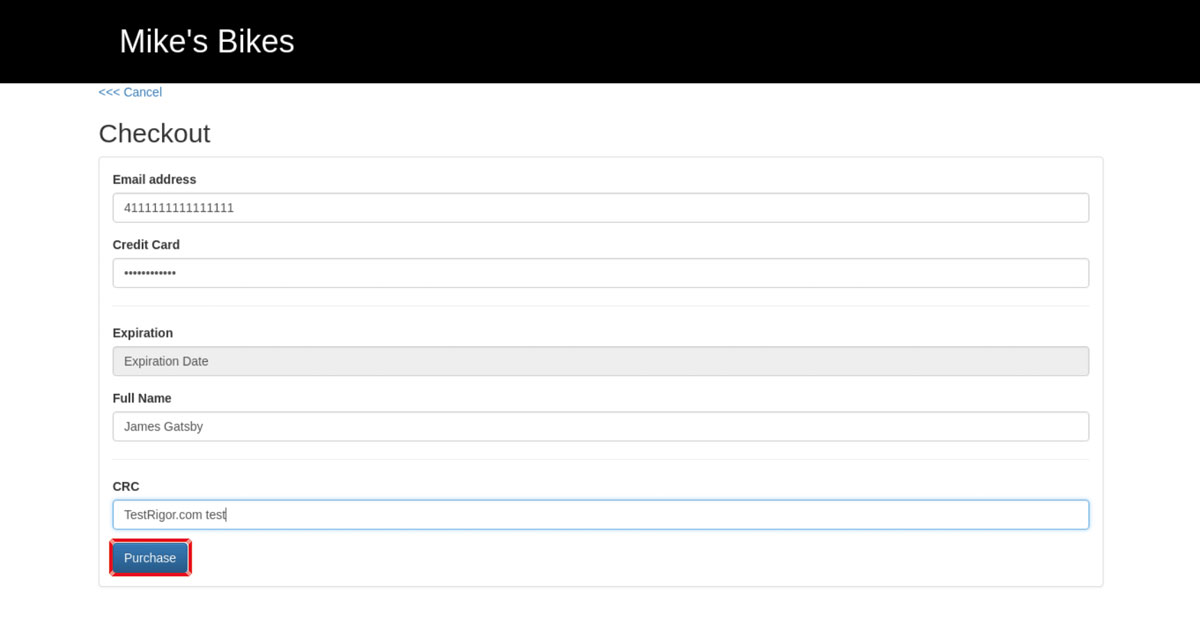The image size is (1200, 633).
Task: Click the Expiration label
Action: 143,332
